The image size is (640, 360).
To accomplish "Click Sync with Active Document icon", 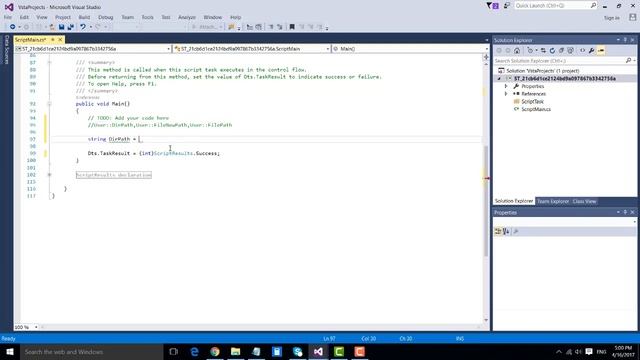I will (543, 51).
